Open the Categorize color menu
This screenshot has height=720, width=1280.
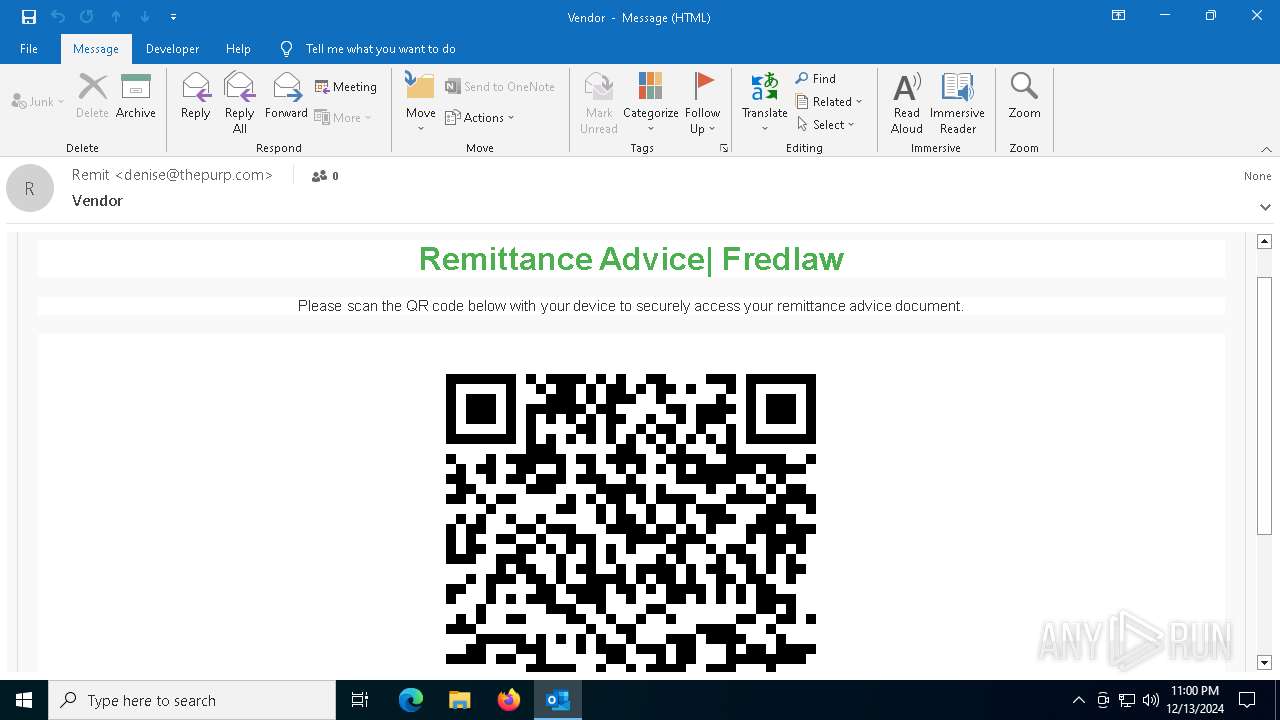pyautogui.click(x=651, y=102)
